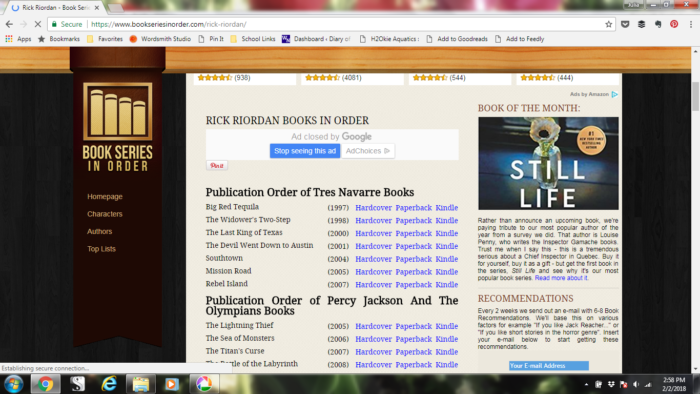Image resolution: width=700 pixels, height=394 pixels.
Task: Open the School Links bookmark folder
Action: coord(253,39)
